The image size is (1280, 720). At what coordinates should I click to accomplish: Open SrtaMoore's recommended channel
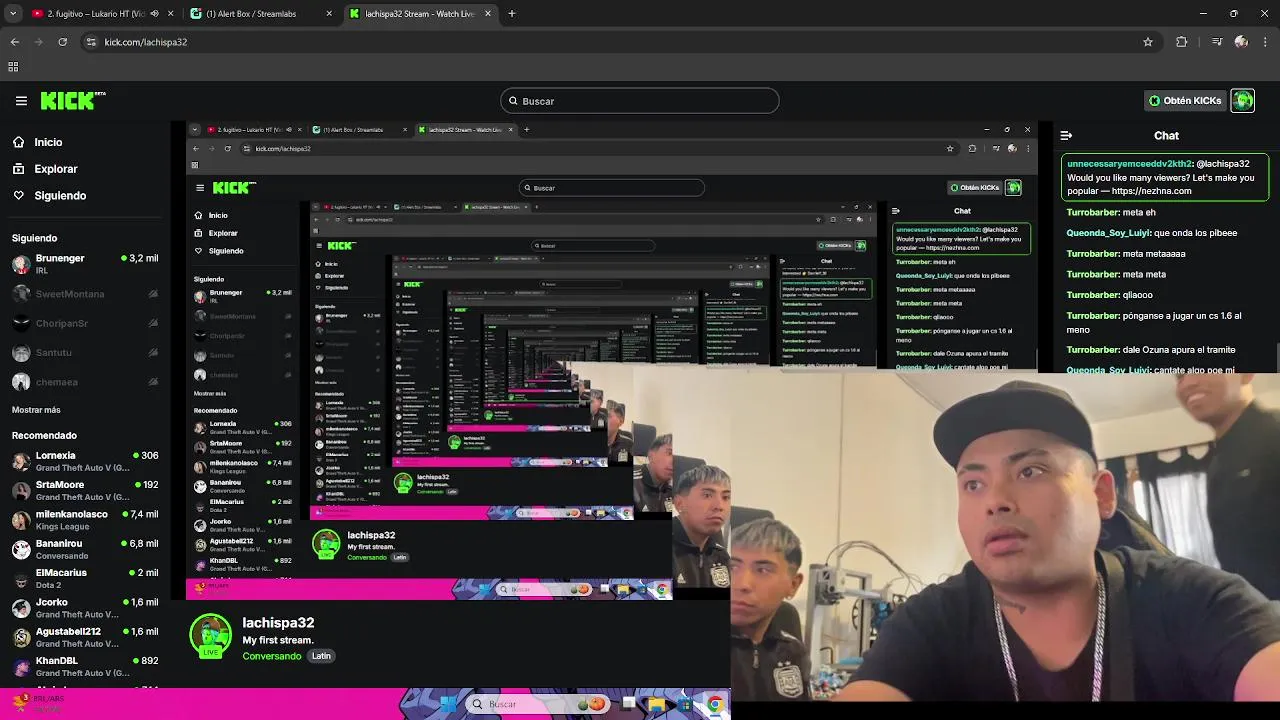click(x=85, y=490)
